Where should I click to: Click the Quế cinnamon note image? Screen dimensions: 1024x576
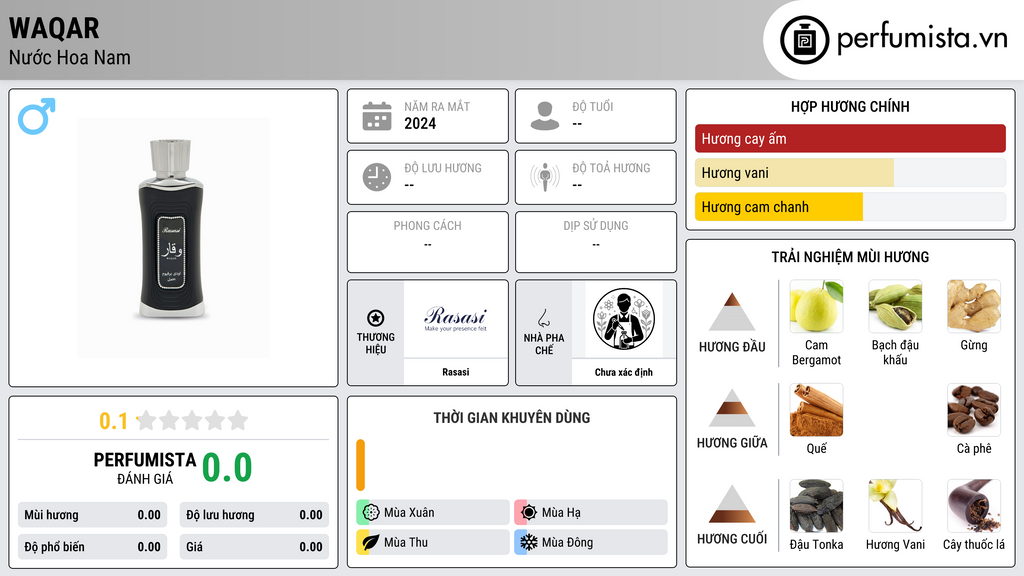[x=816, y=409]
